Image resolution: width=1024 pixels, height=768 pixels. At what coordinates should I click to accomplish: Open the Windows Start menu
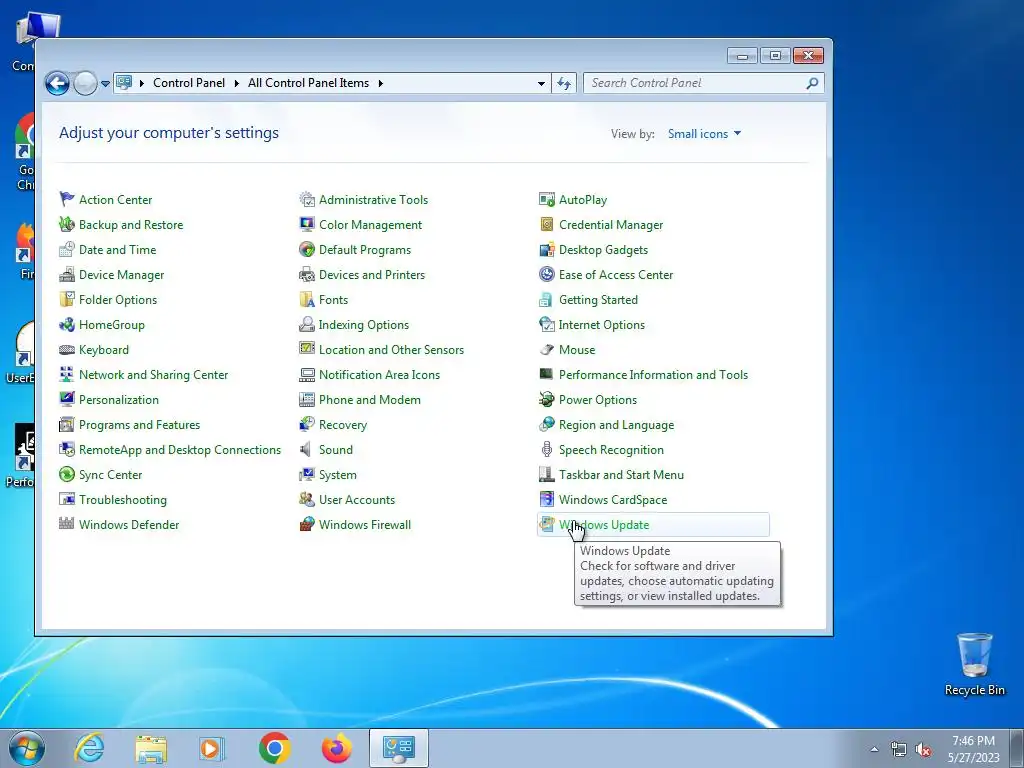pyautogui.click(x=26, y=748)
